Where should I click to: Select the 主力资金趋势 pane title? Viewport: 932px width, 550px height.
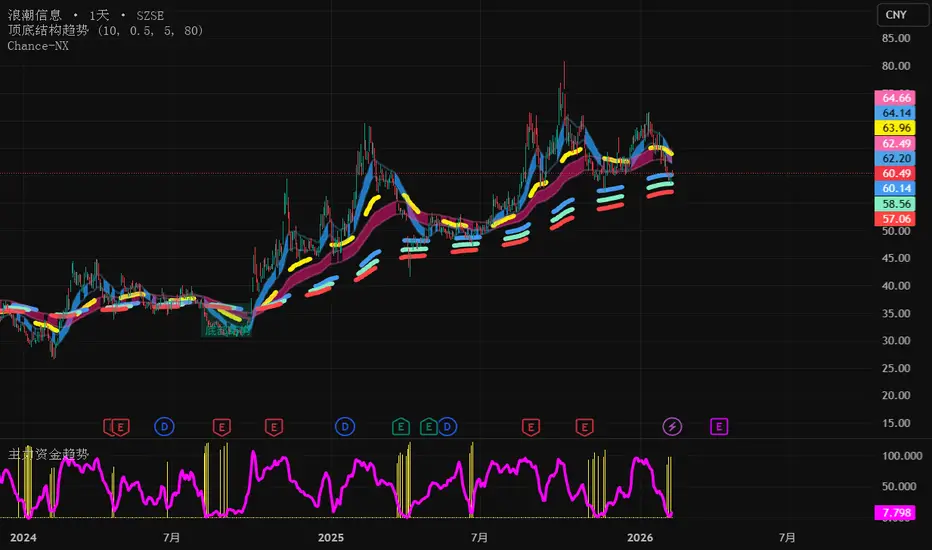tap(47, 454)
